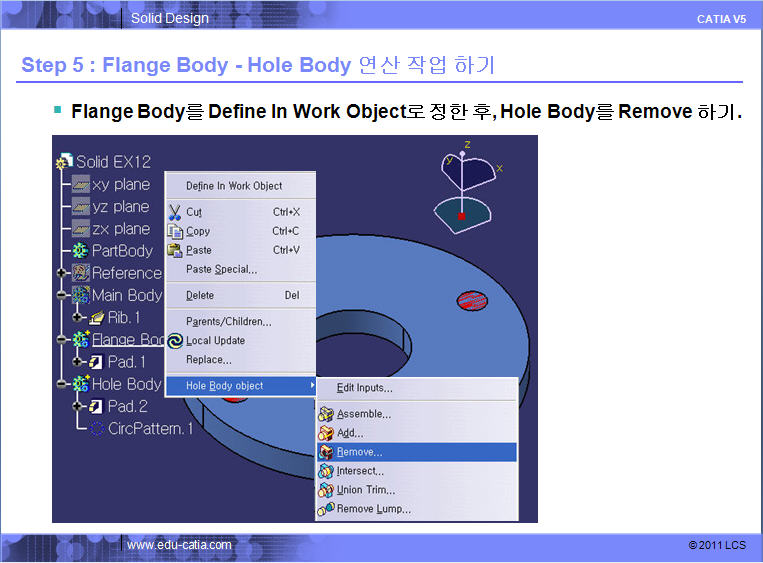Select PartBody label in tree
The width and height of the screenshot is (763, 563).
click(x=123, y=251)
